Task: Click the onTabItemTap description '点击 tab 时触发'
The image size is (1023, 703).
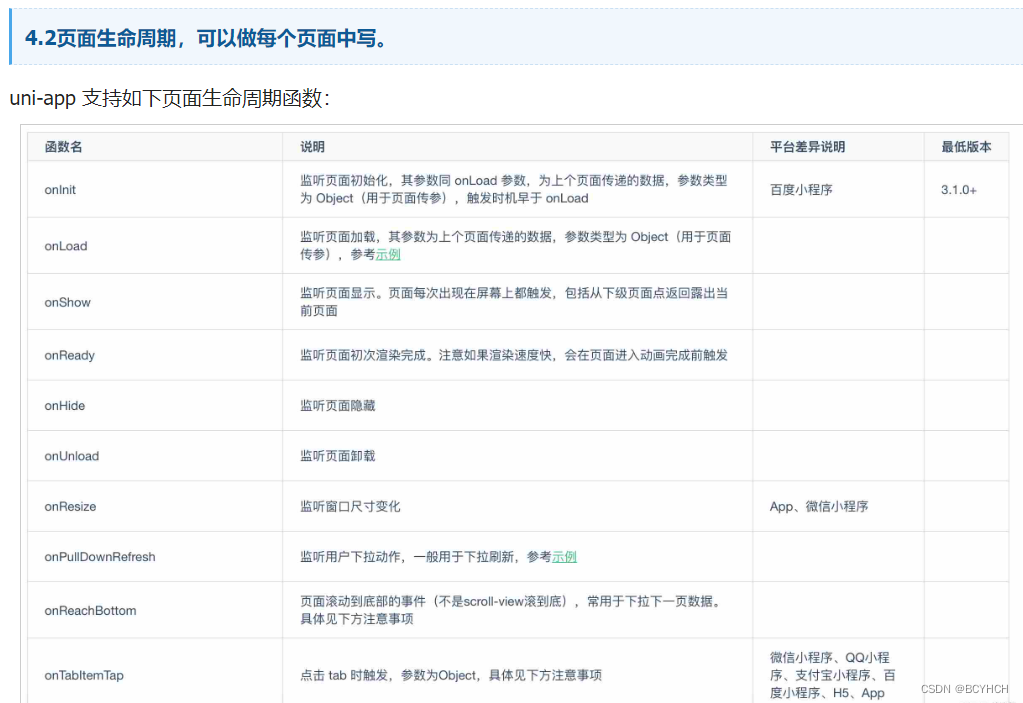Action: (451, 676)
